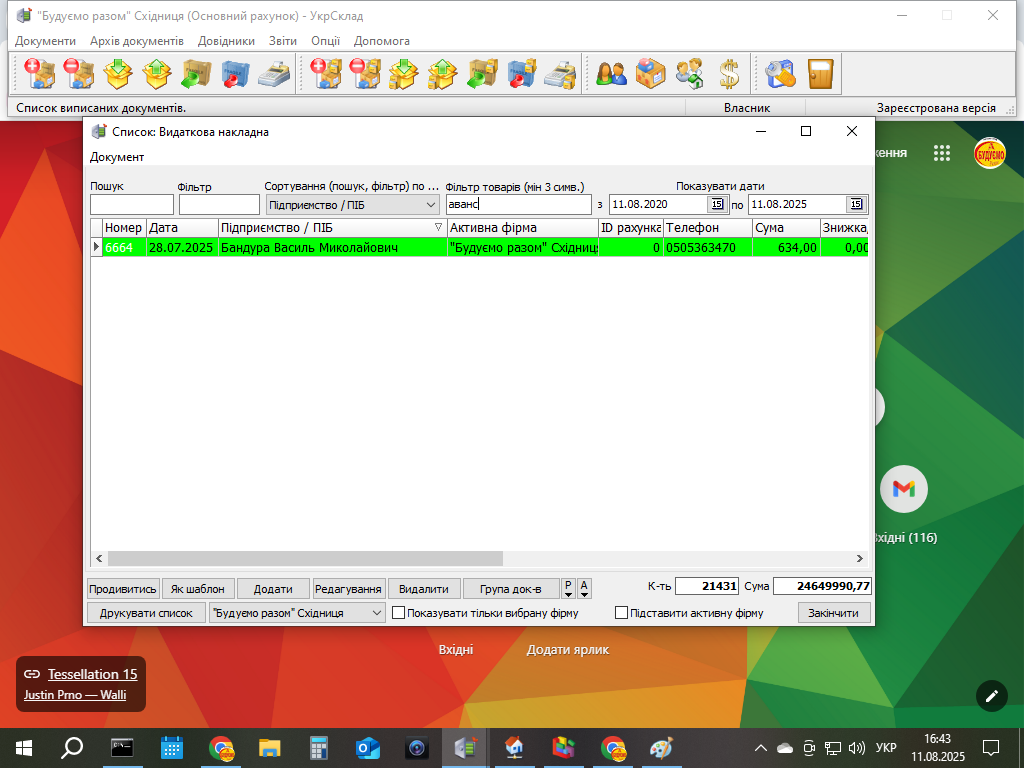Open the Звіти menu
This screenshot has width=1024, height=768.
point(283,40)
